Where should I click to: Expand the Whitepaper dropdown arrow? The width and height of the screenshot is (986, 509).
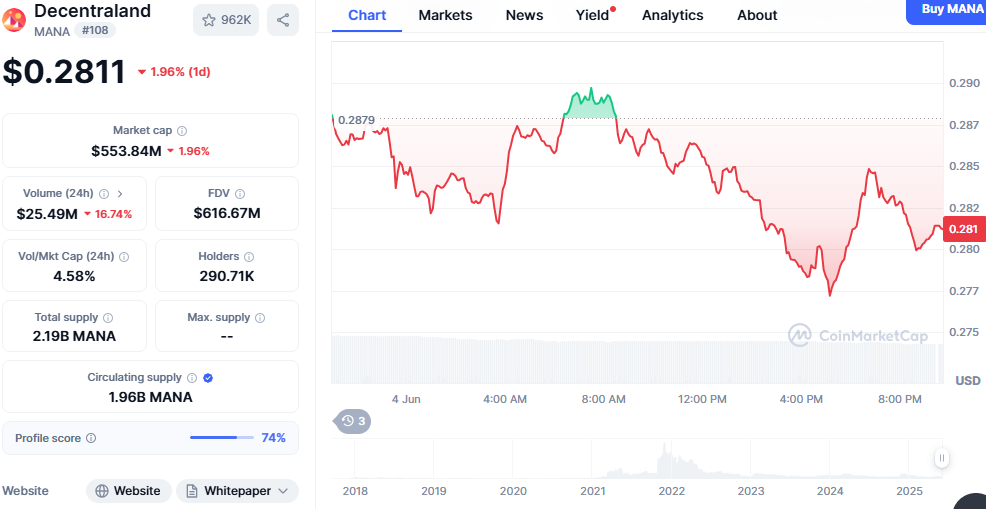click(282, 491)
